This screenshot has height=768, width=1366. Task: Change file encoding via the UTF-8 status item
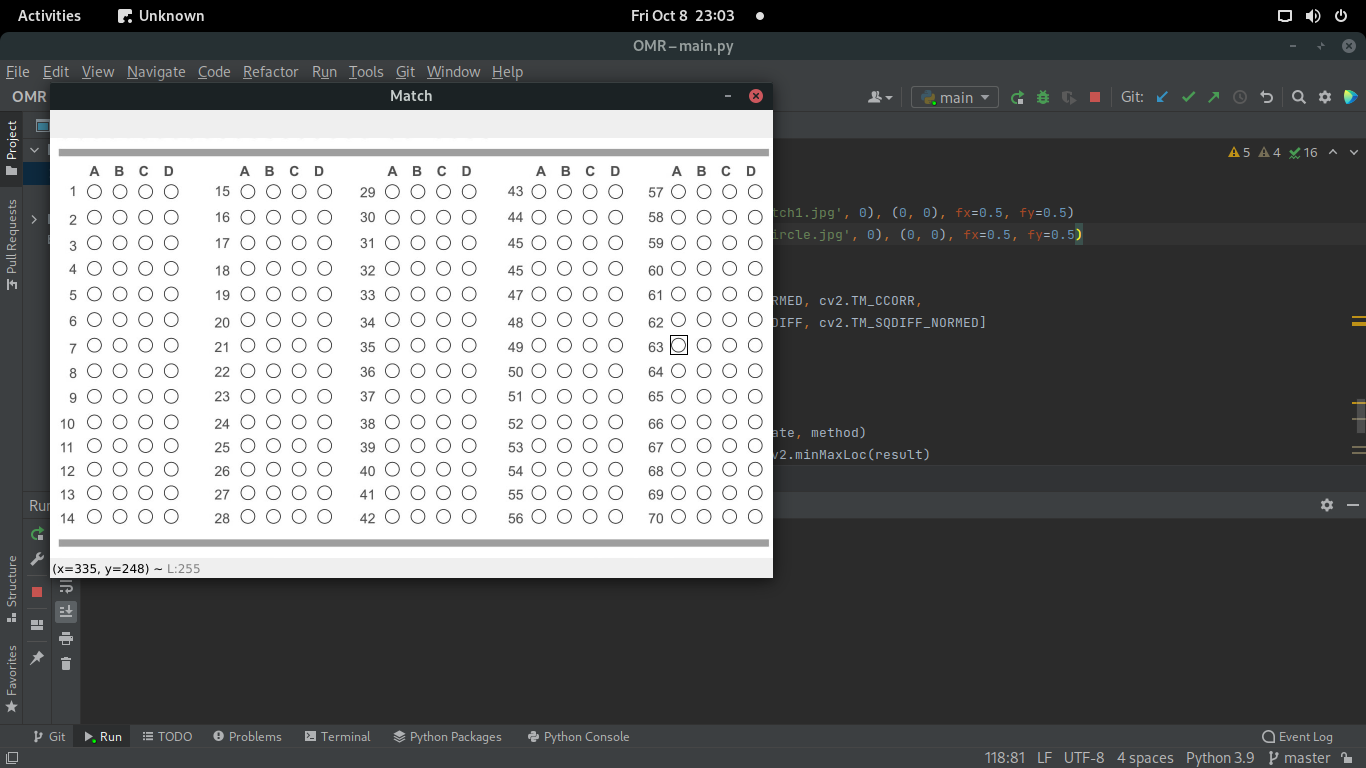(1084, 758)
